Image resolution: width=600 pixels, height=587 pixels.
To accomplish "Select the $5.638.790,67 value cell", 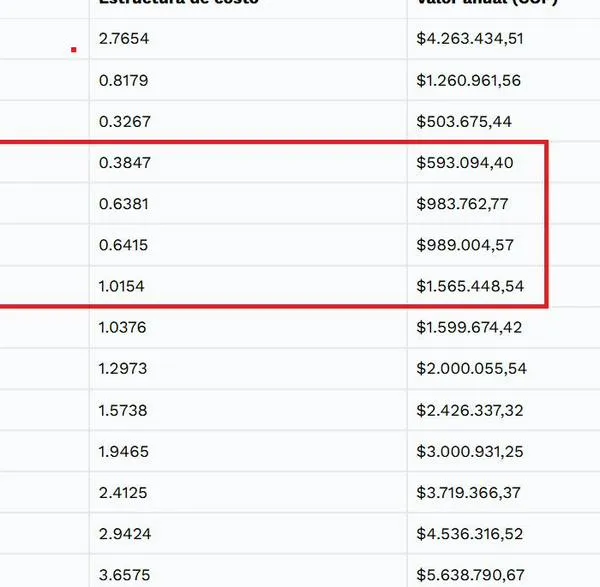I will click(471, 575).
